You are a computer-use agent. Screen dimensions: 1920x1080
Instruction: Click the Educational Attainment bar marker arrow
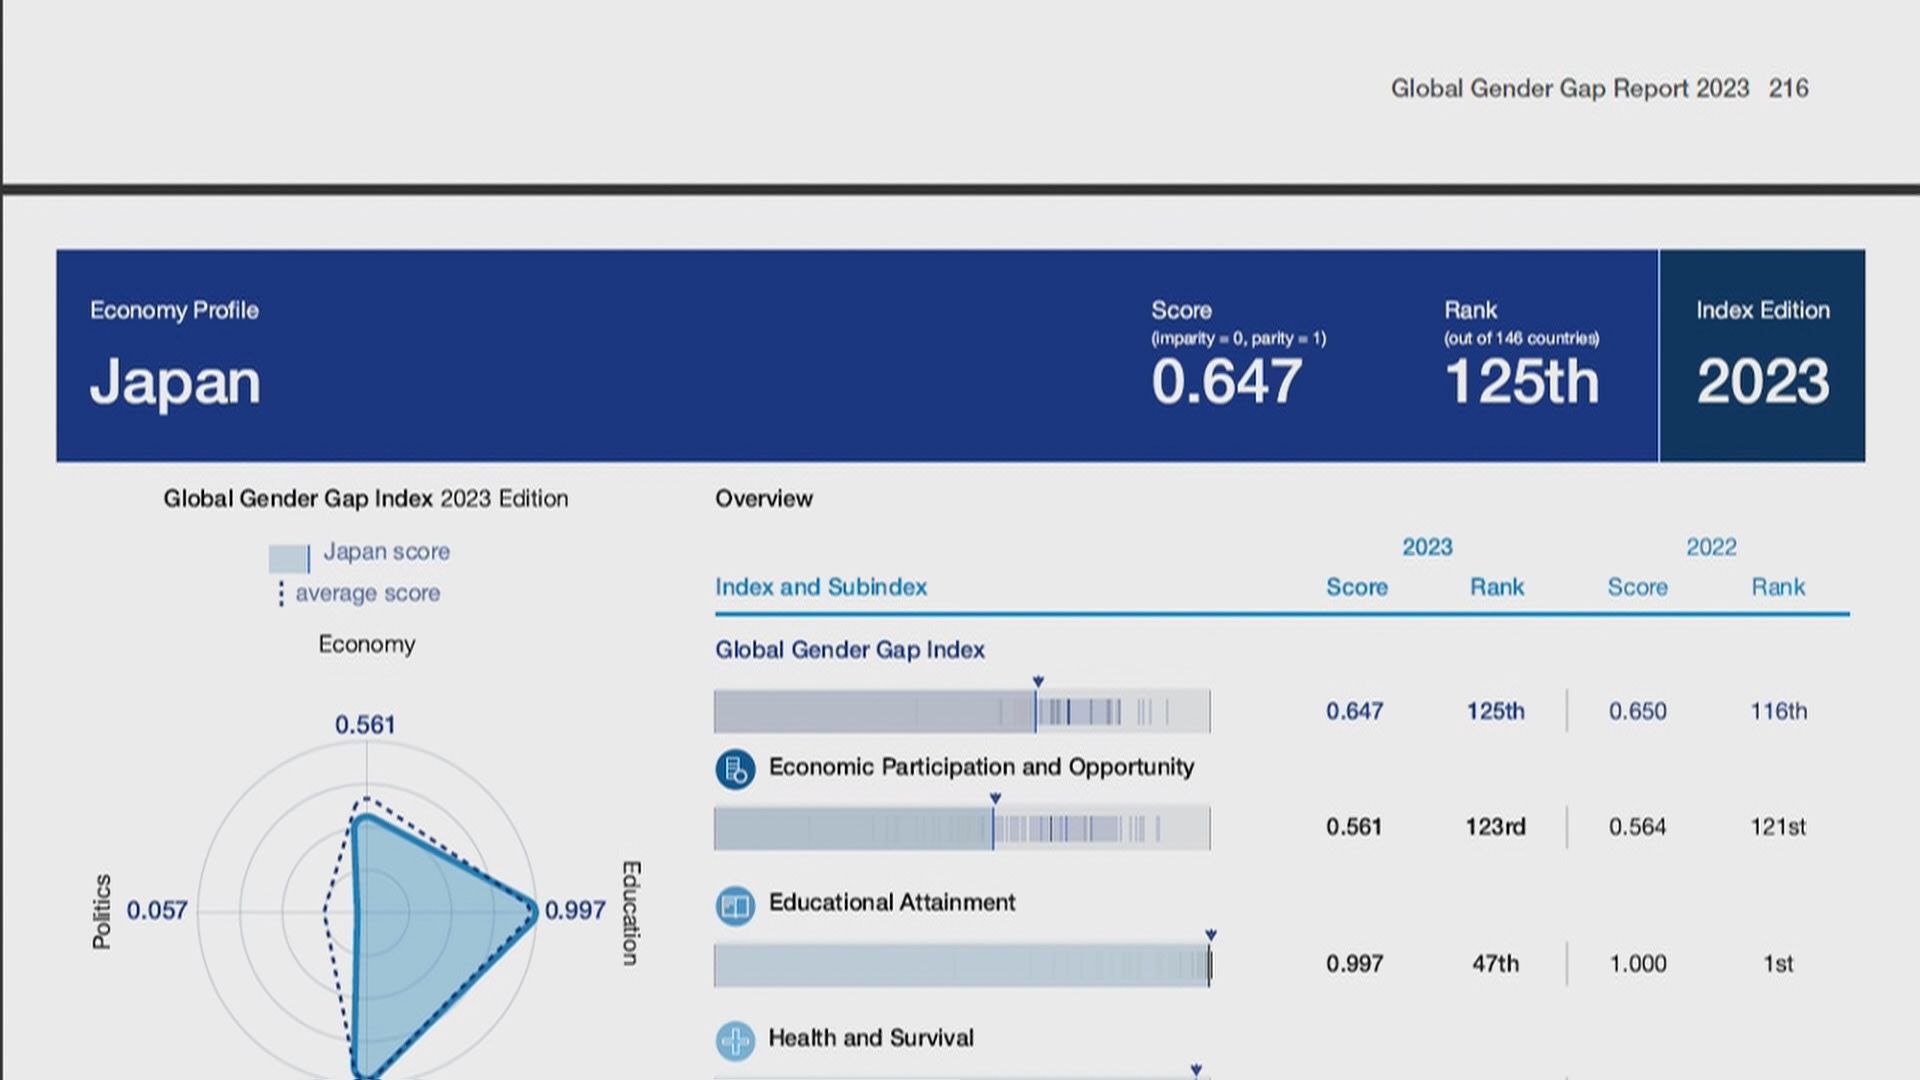(x=1210, y=935)
